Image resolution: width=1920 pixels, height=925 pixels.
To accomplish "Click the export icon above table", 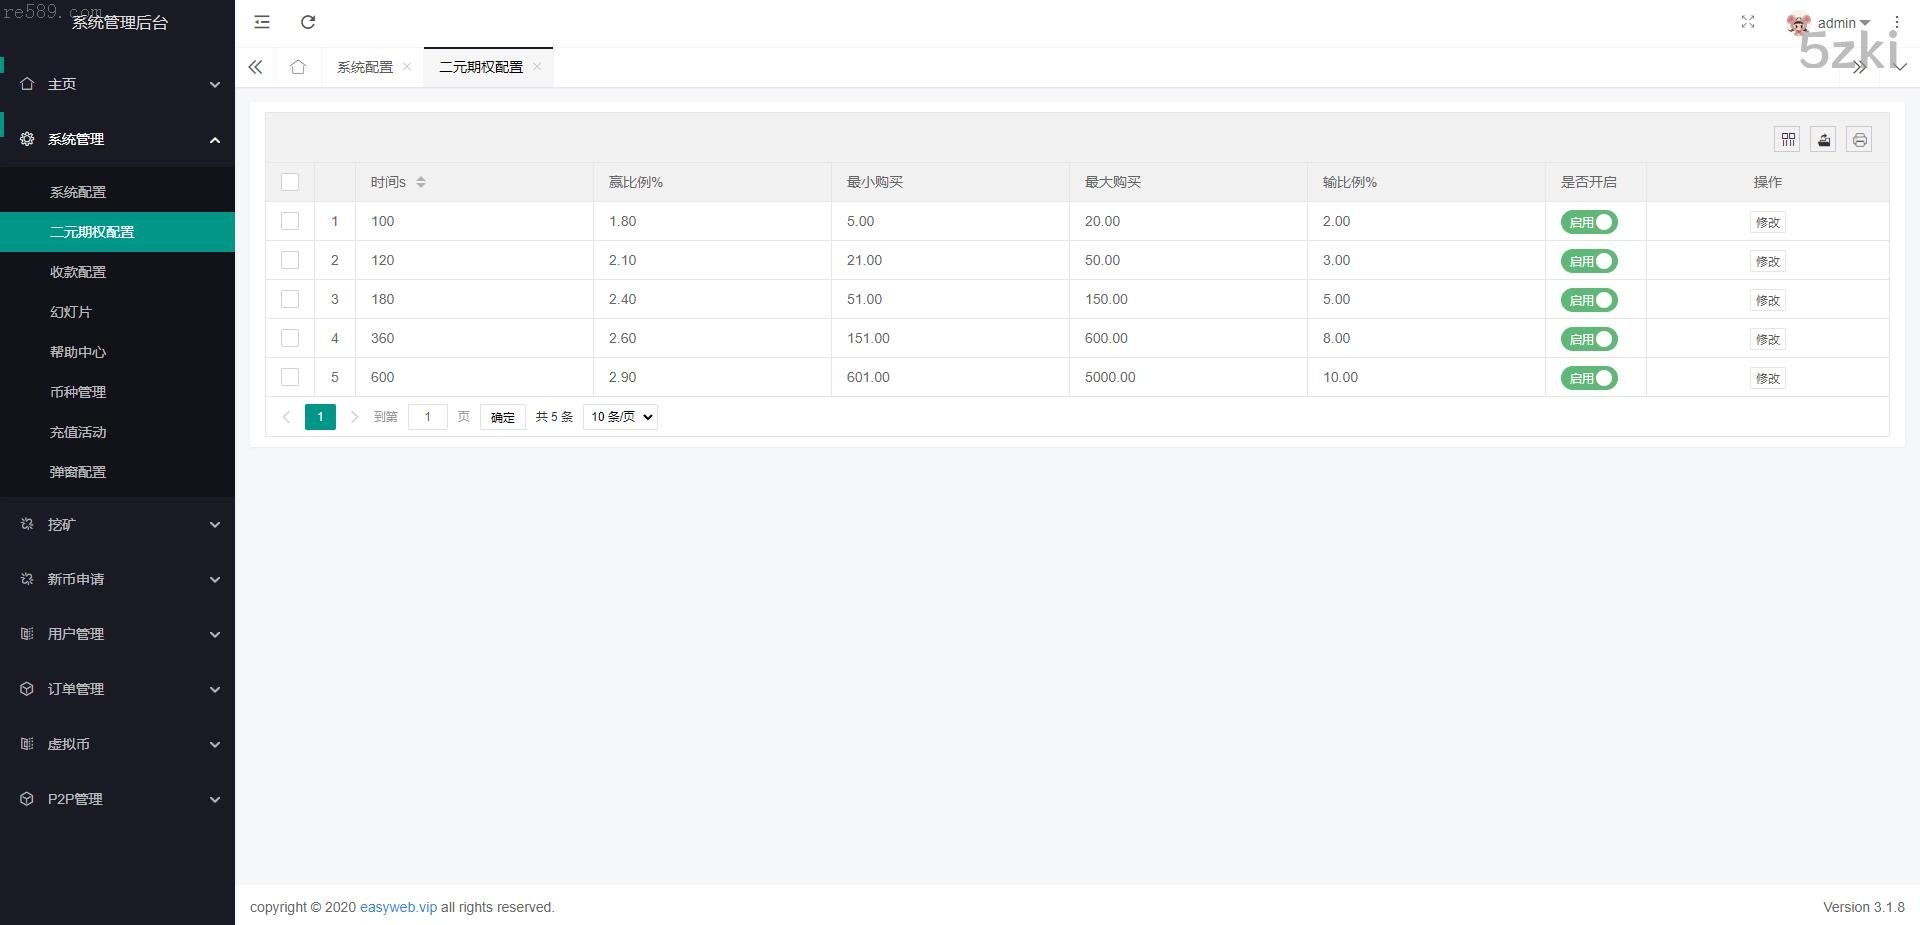I will coord(1823,140).
